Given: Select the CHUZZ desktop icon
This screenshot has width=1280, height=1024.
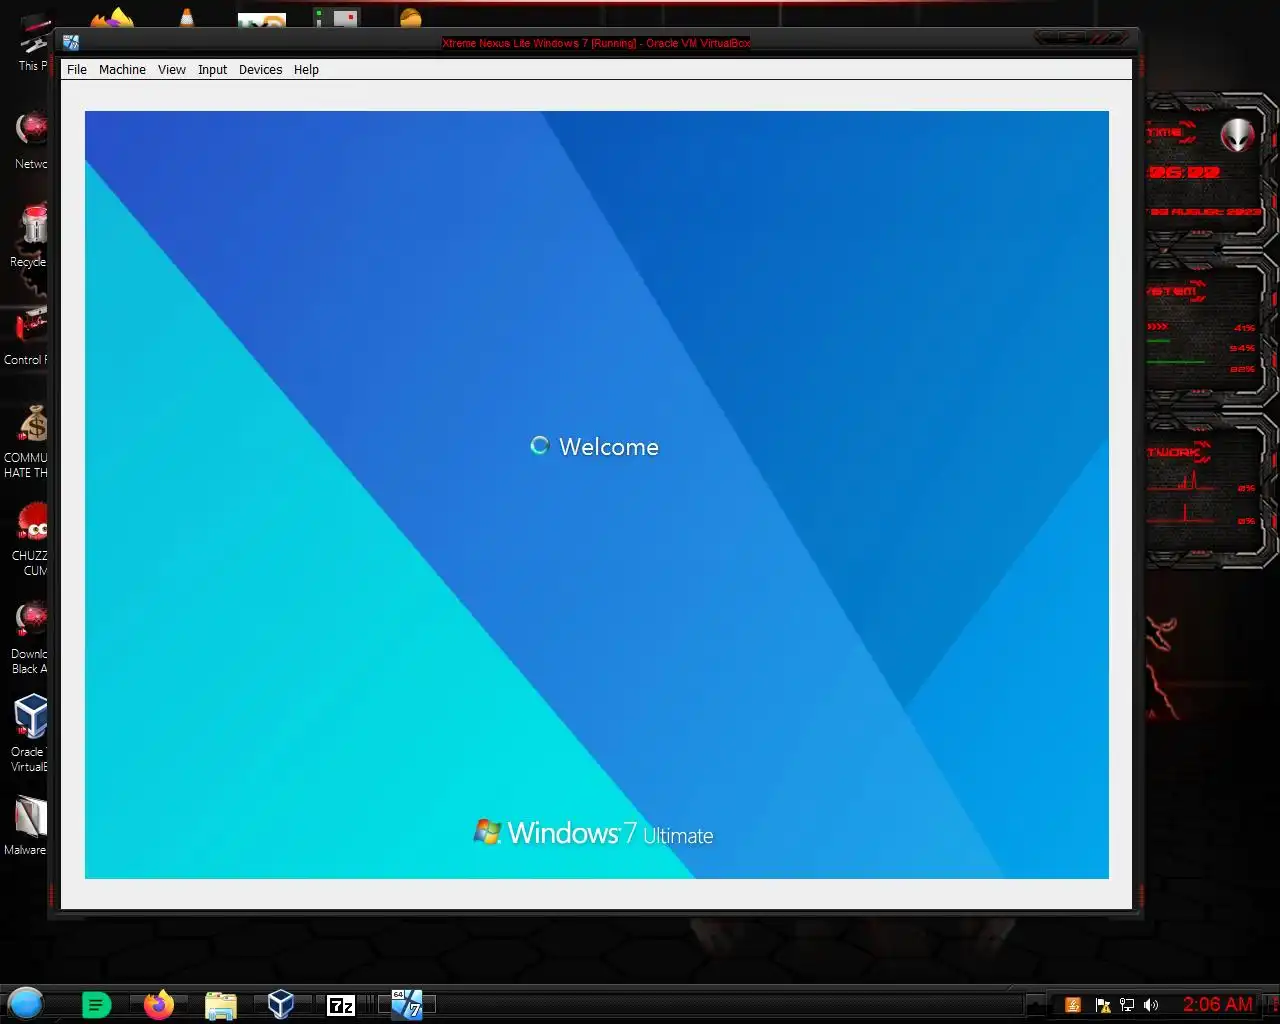Looking at the screenshot, I should click(x=32, y=538).
